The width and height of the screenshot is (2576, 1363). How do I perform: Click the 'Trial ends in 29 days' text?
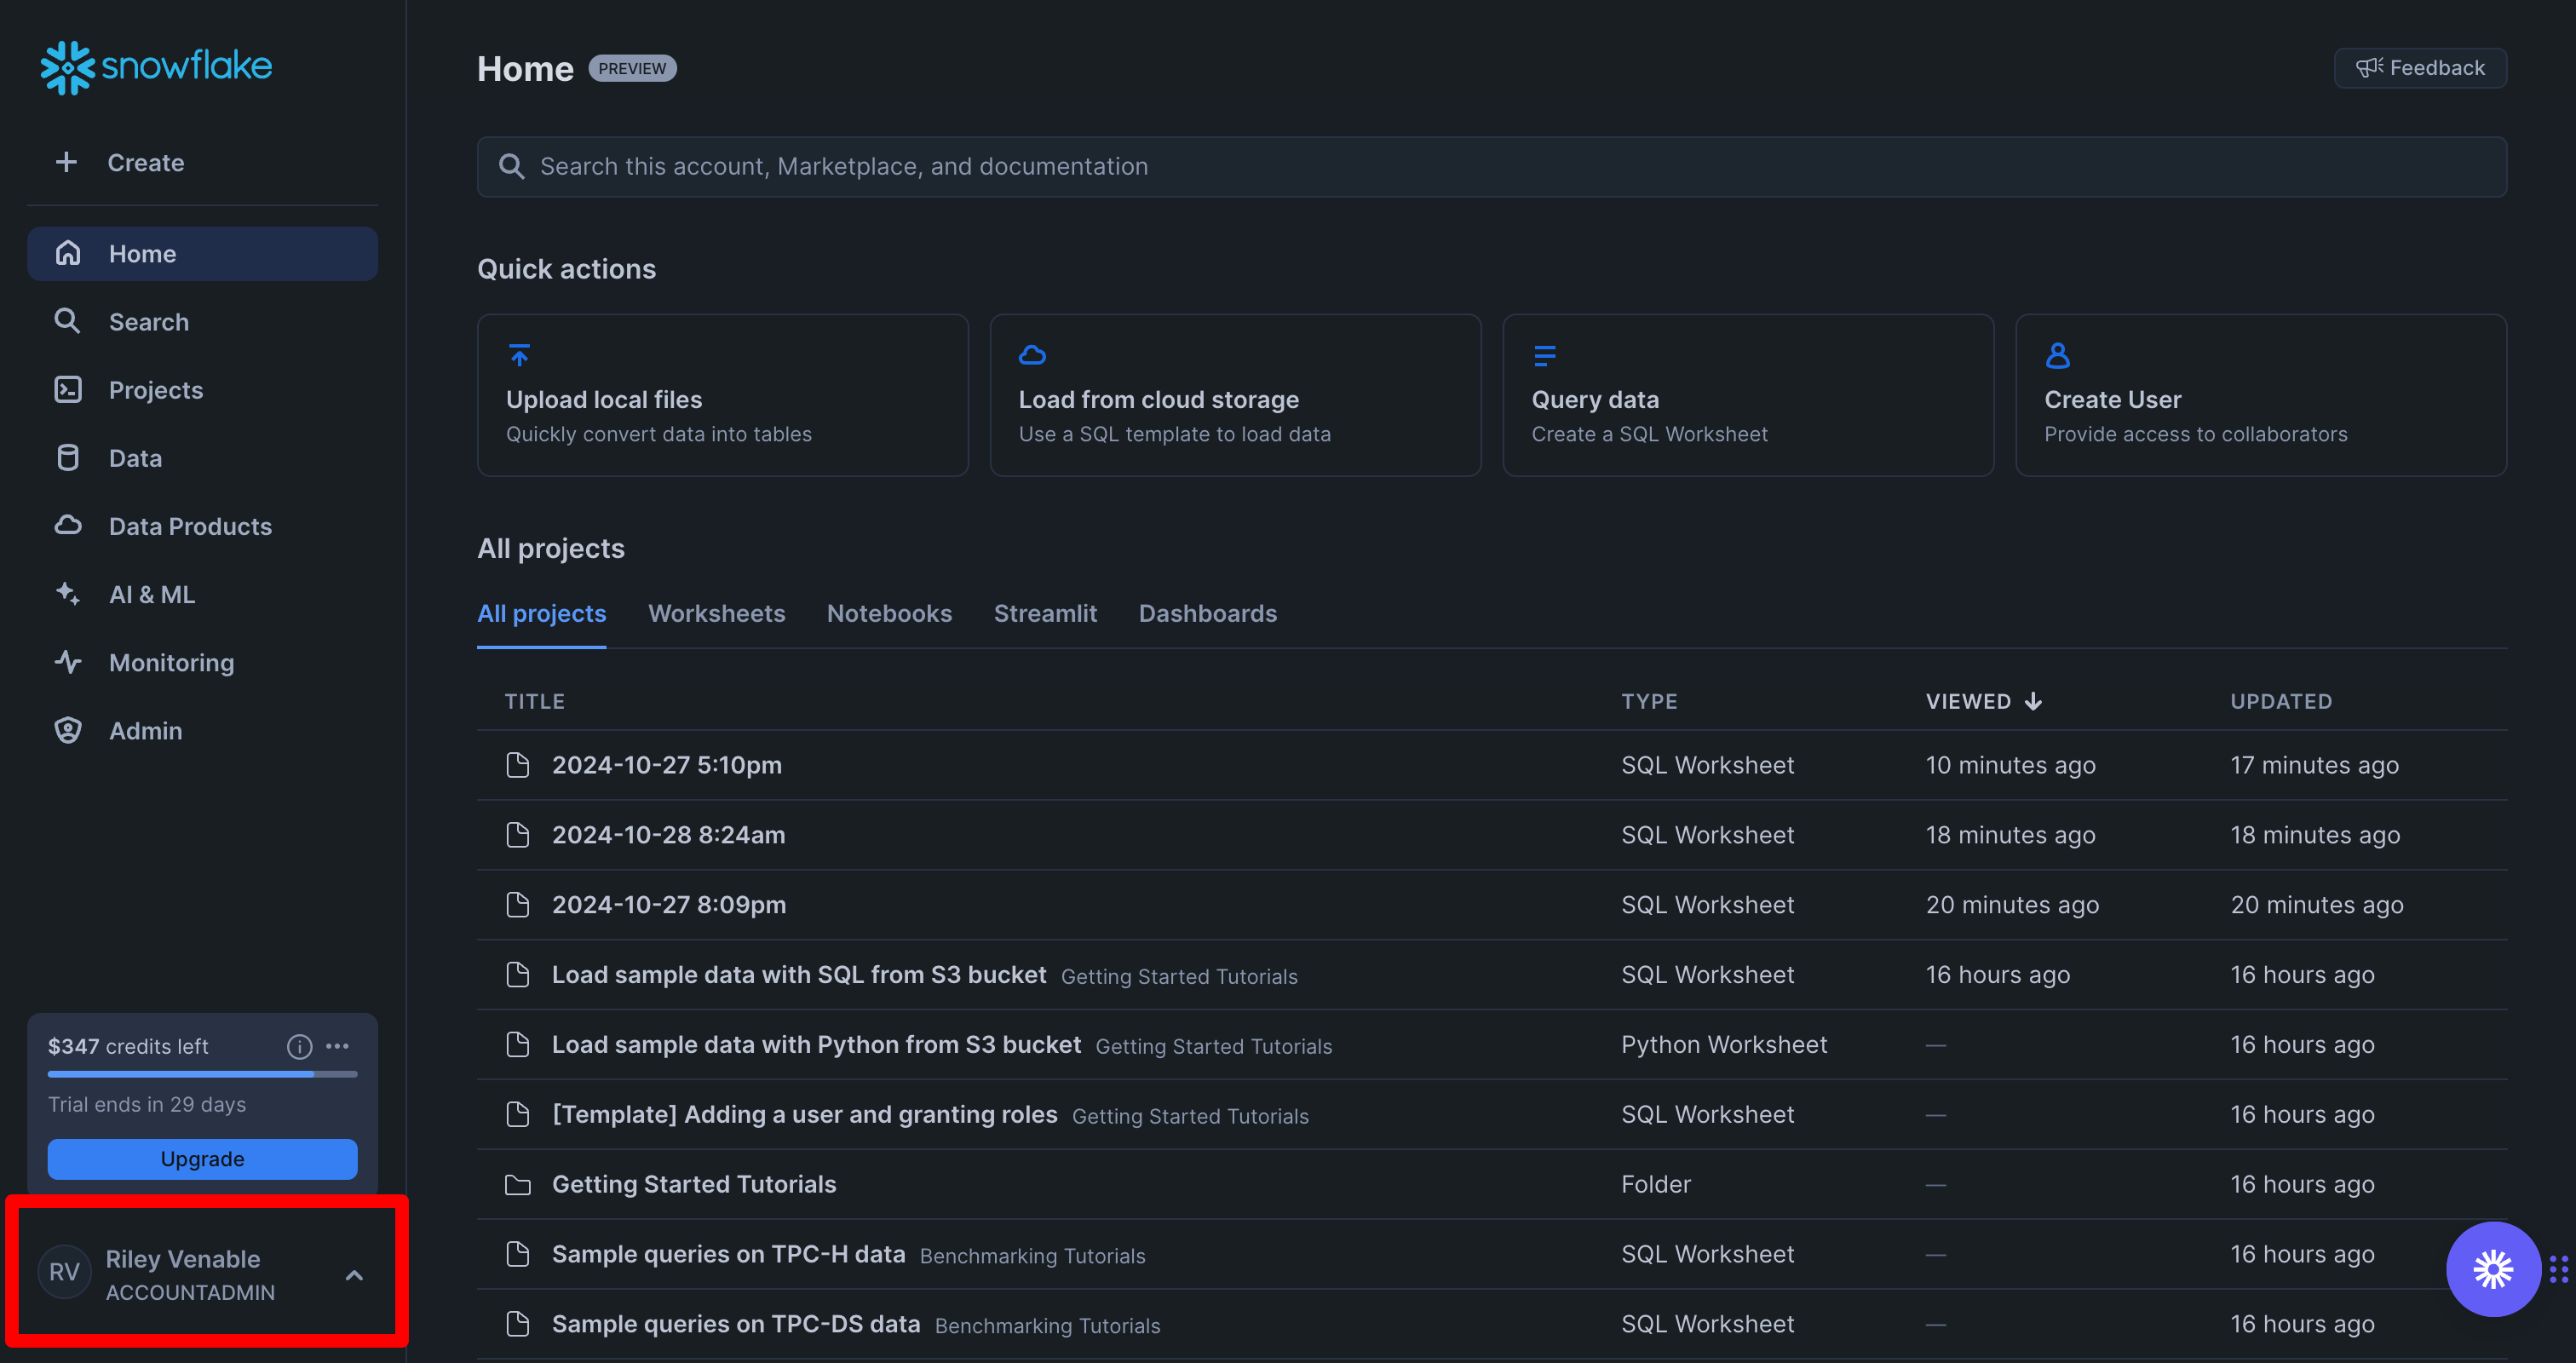147,1104
